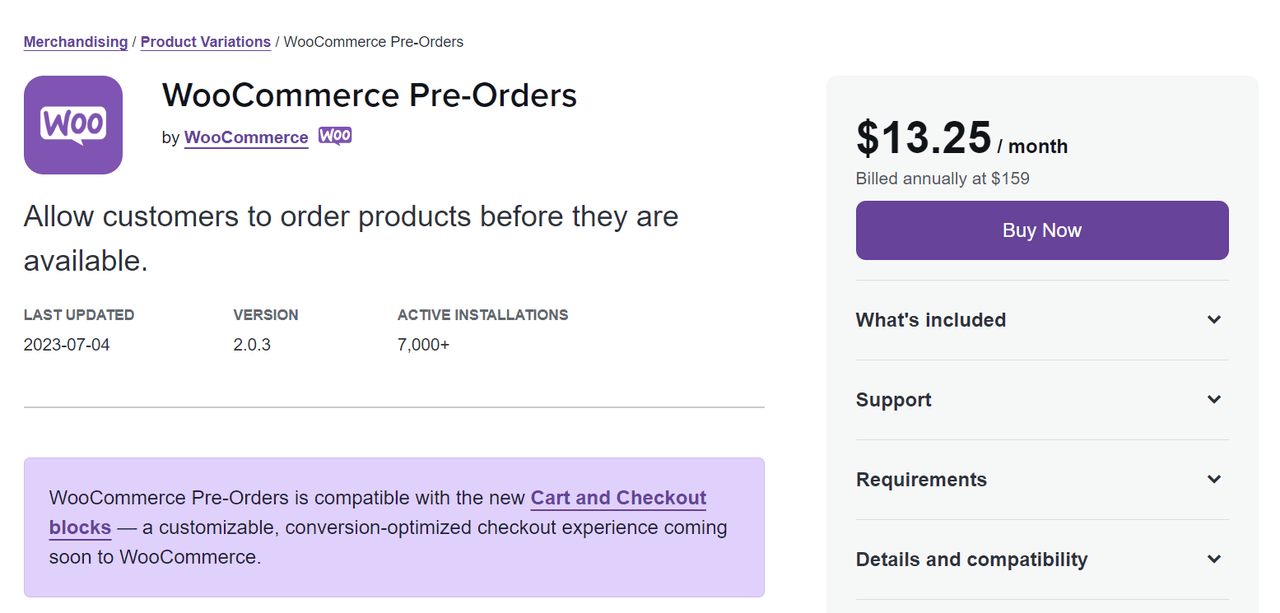Go to Product Variations breadcrumb
1280x613 pixels.
point(205,42)
